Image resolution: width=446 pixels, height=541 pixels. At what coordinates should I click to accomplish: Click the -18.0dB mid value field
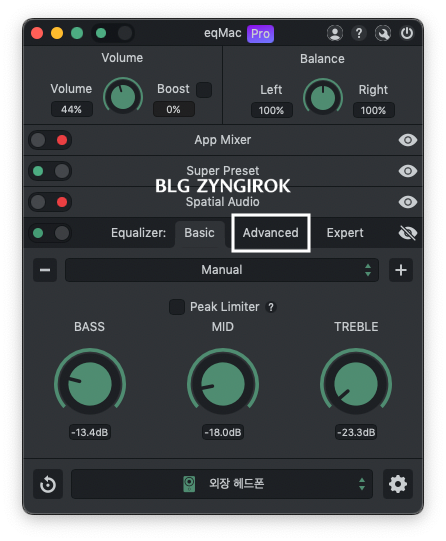[223, 432]
